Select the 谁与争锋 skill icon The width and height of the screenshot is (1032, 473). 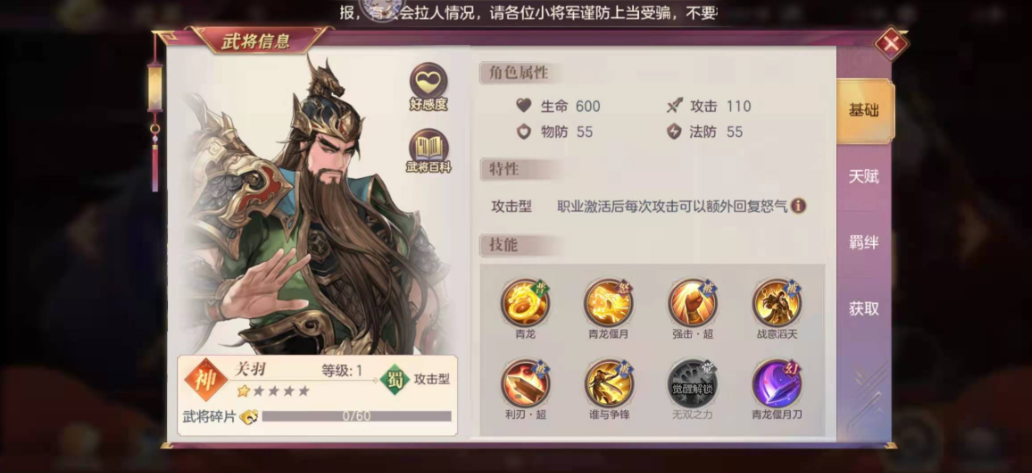click(609, 384)
